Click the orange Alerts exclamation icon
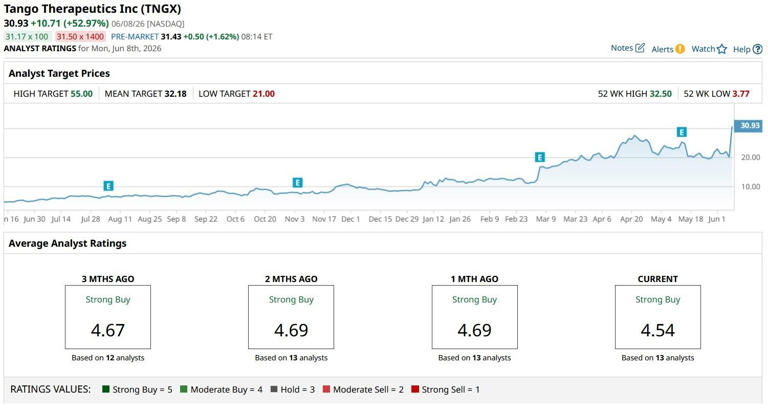The width and height of the screenshot is (768, 410). (x=680, y=49)
